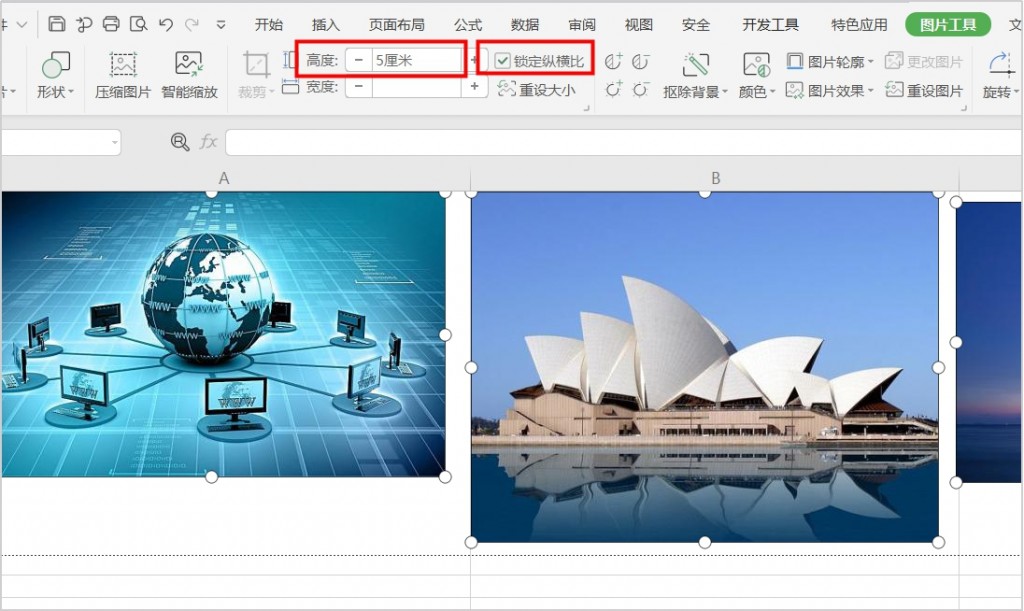
Task: Click the Shapes (形状) icon
Action: tap(56, 65)
